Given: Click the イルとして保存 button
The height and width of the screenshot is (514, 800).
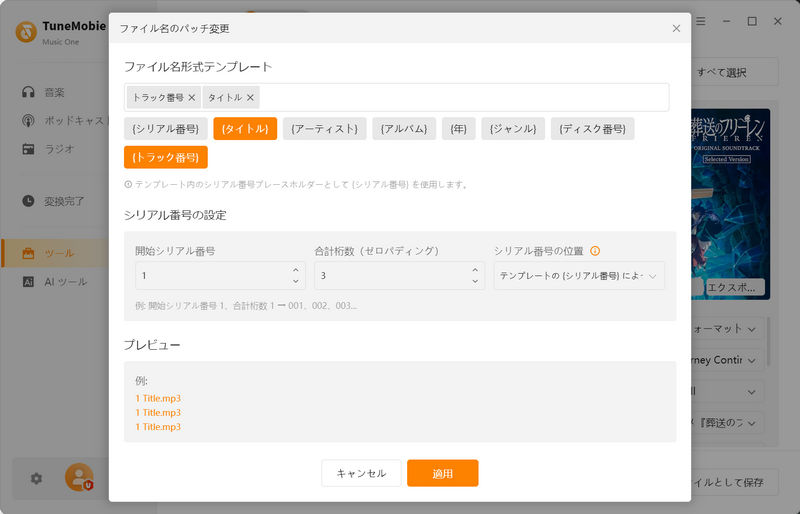Looking at the screenshot, I should point(735,482).
